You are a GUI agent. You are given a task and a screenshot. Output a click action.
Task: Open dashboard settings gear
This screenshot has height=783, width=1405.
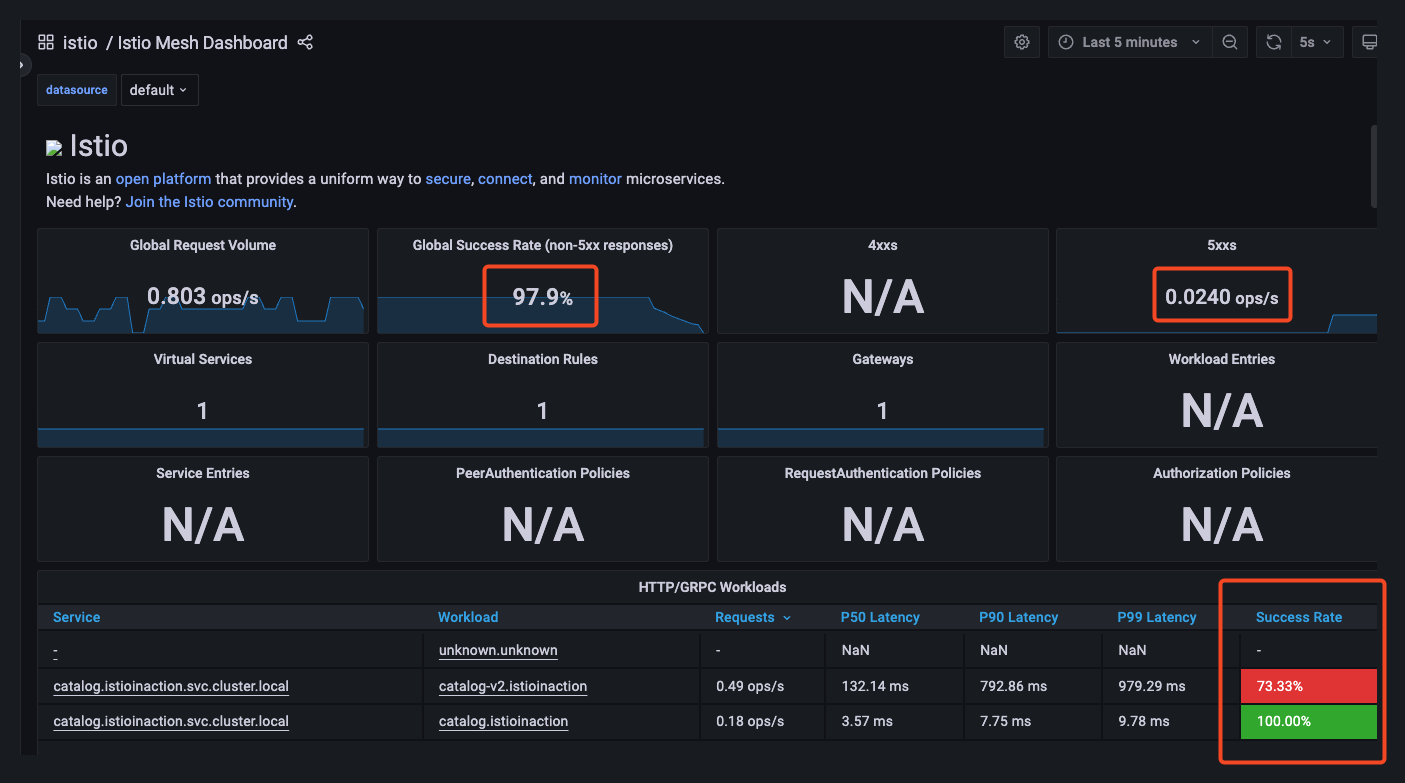pos(1022,42)
